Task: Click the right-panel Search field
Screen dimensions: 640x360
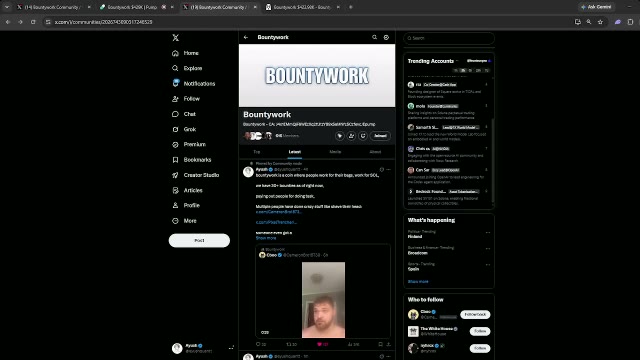Action: tap(449, 38)
